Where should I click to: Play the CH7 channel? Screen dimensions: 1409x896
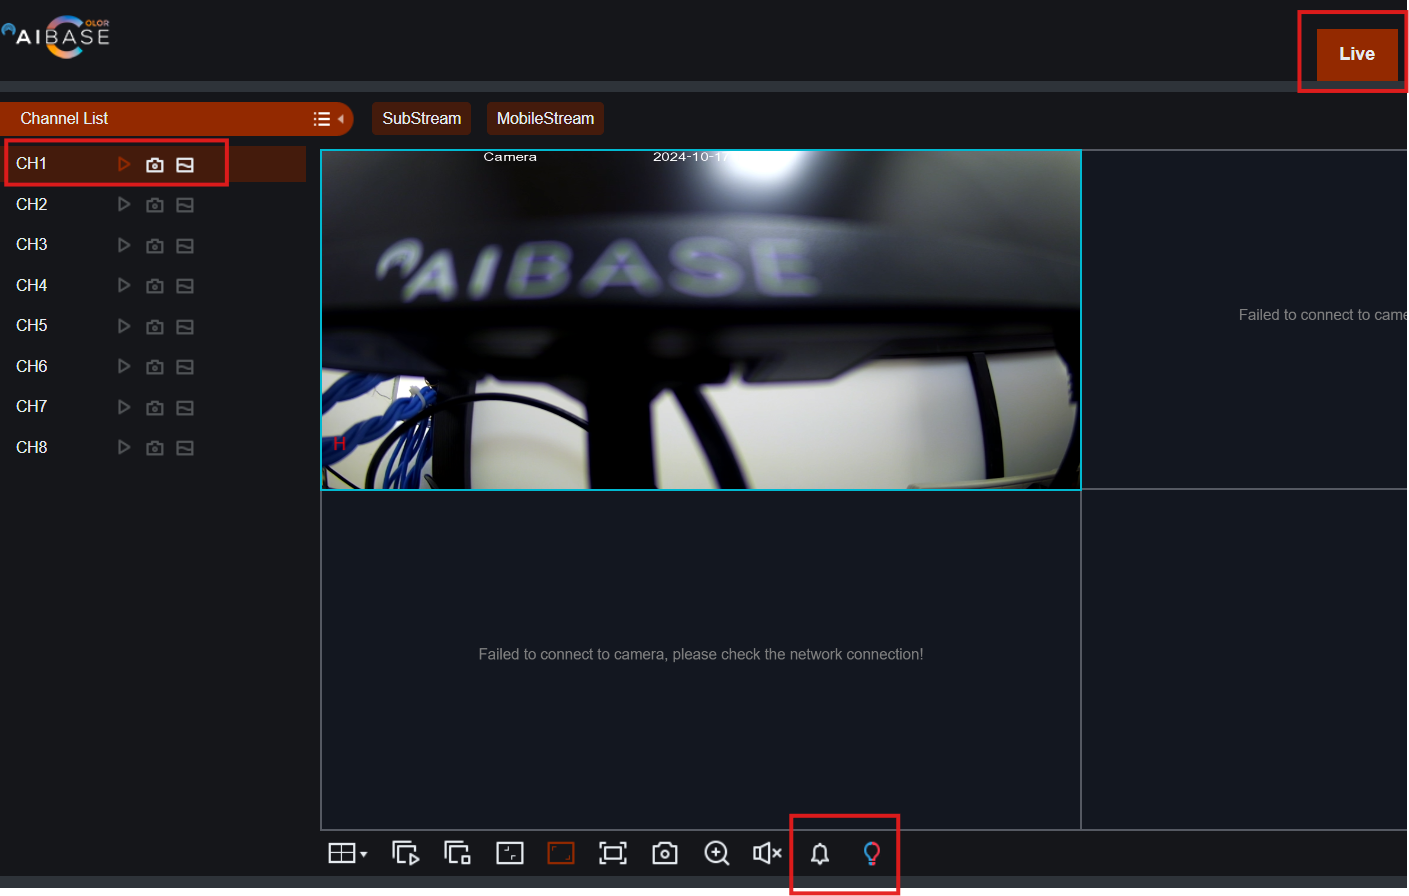(x=124, y=407)
